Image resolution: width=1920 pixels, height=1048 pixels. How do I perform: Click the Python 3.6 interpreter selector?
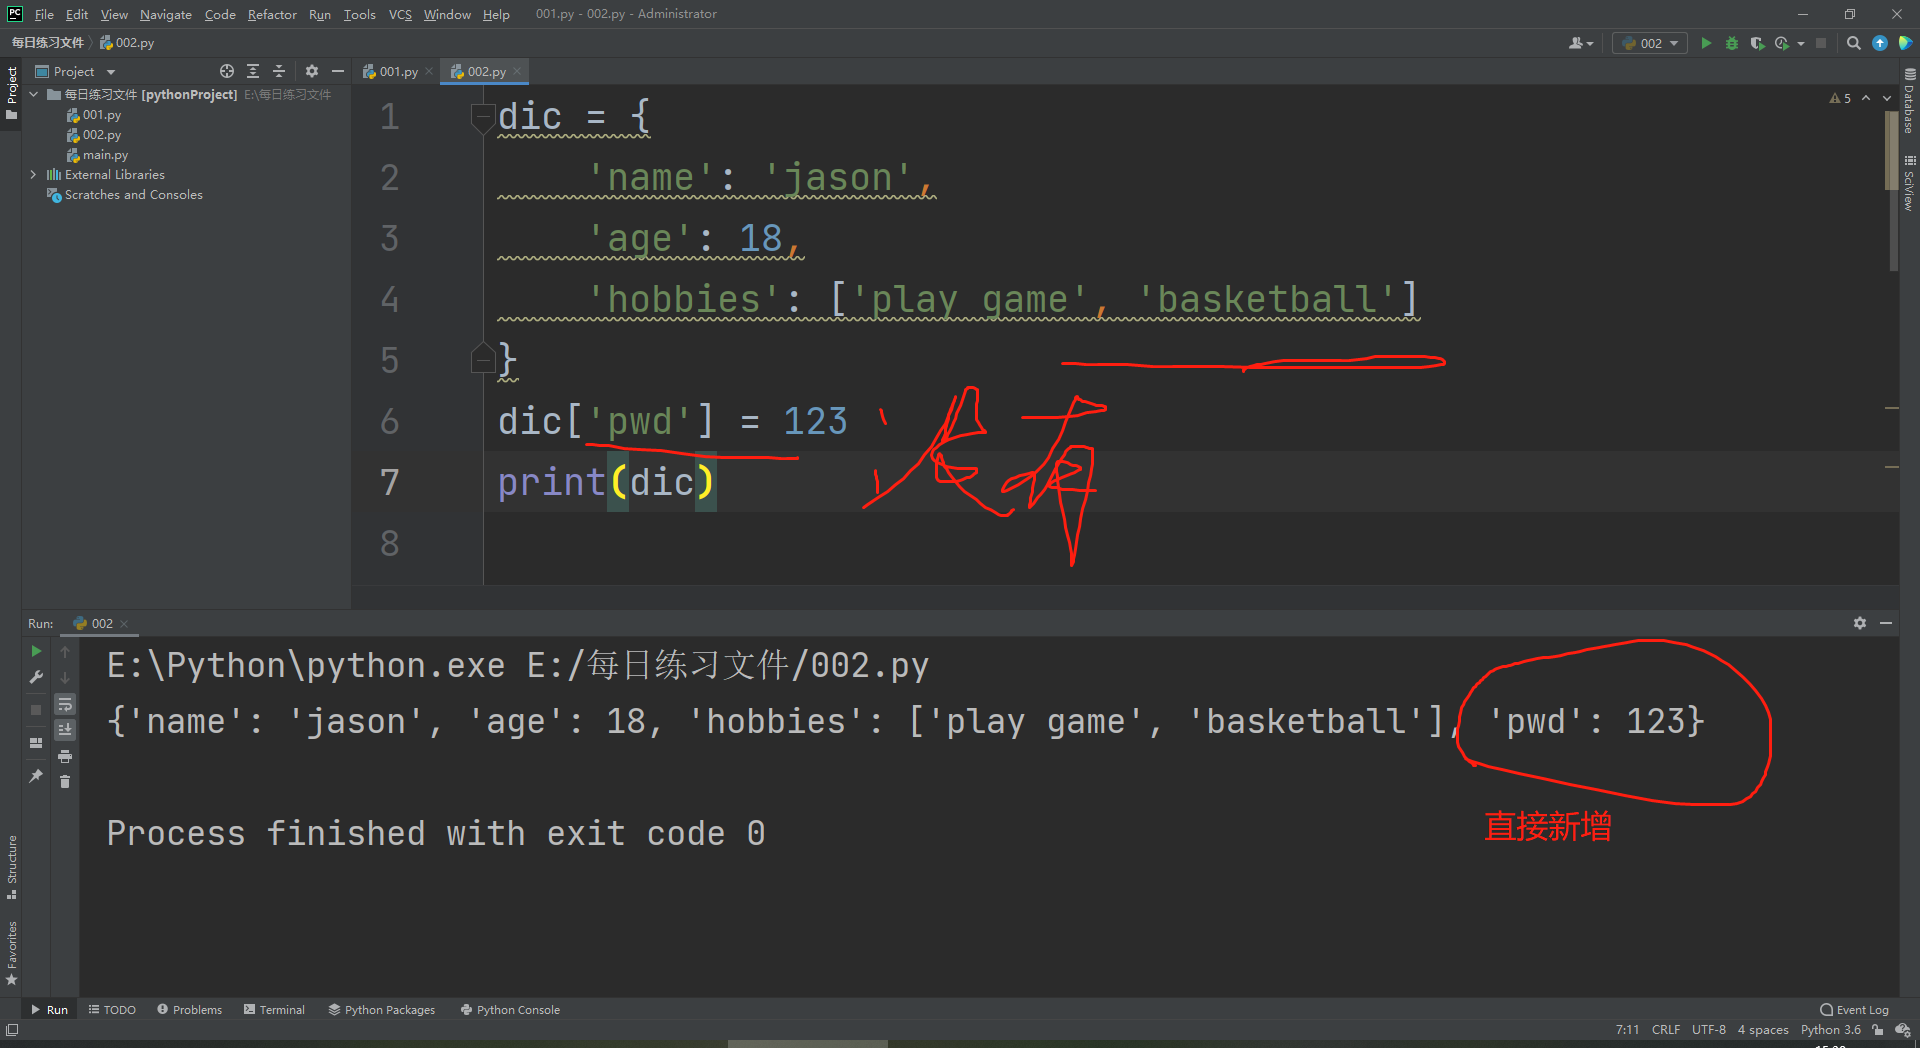1831,1030
